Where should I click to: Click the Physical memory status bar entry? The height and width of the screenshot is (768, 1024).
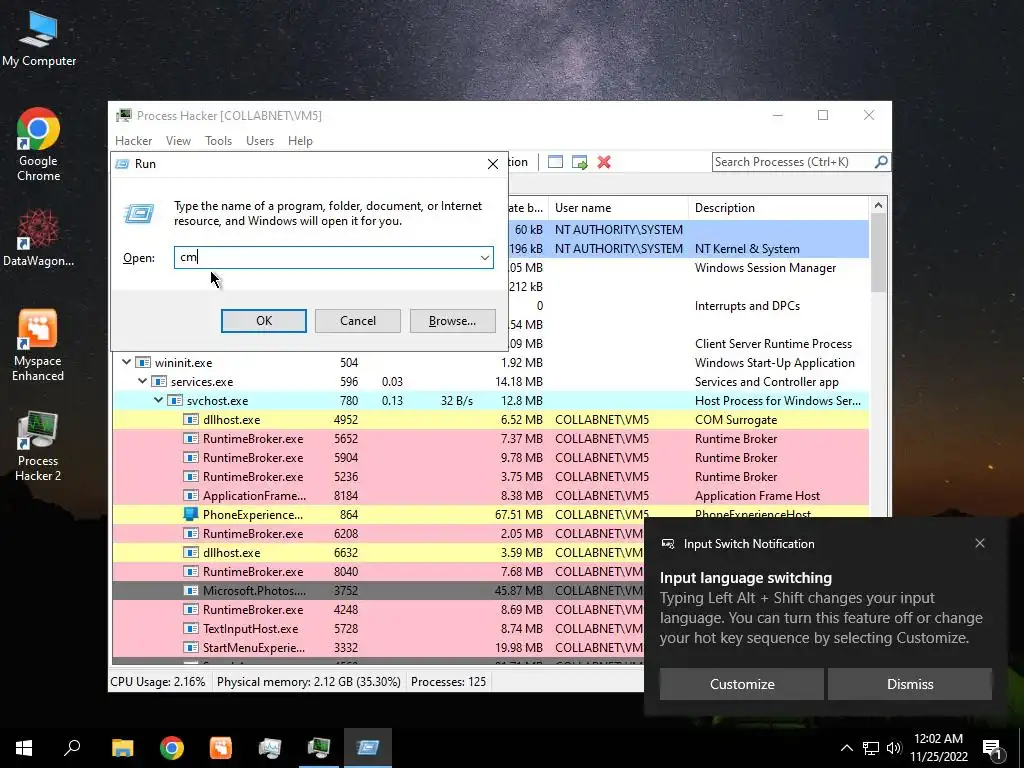point(308,682)
